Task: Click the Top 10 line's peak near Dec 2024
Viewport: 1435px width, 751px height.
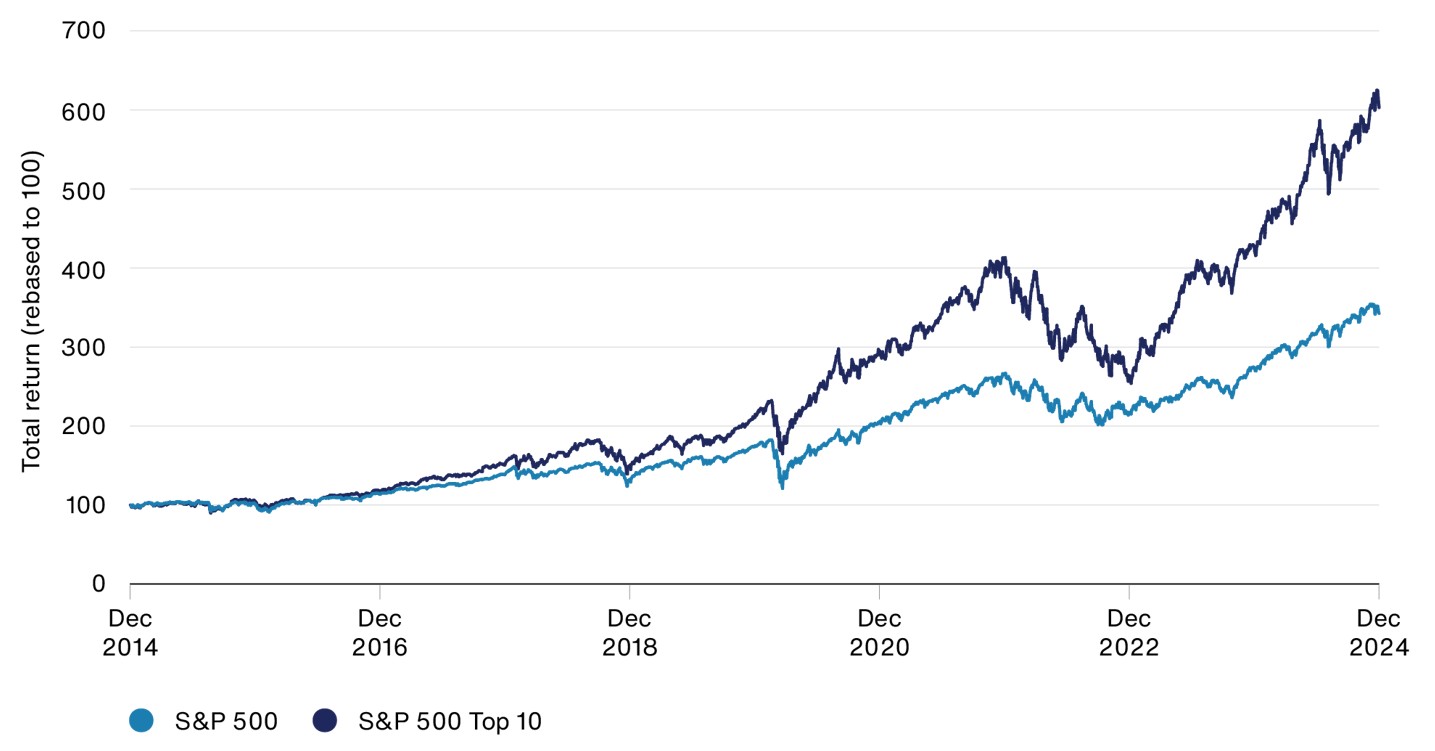Action: (1376, 91)
